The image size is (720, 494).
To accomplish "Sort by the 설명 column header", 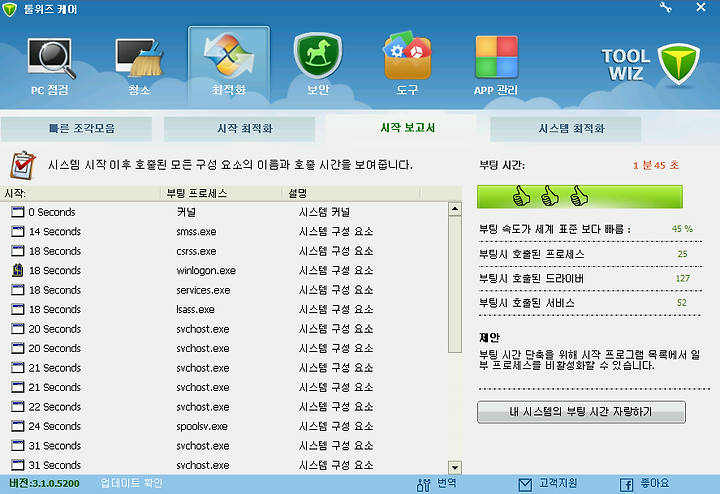I will [351, 193].
